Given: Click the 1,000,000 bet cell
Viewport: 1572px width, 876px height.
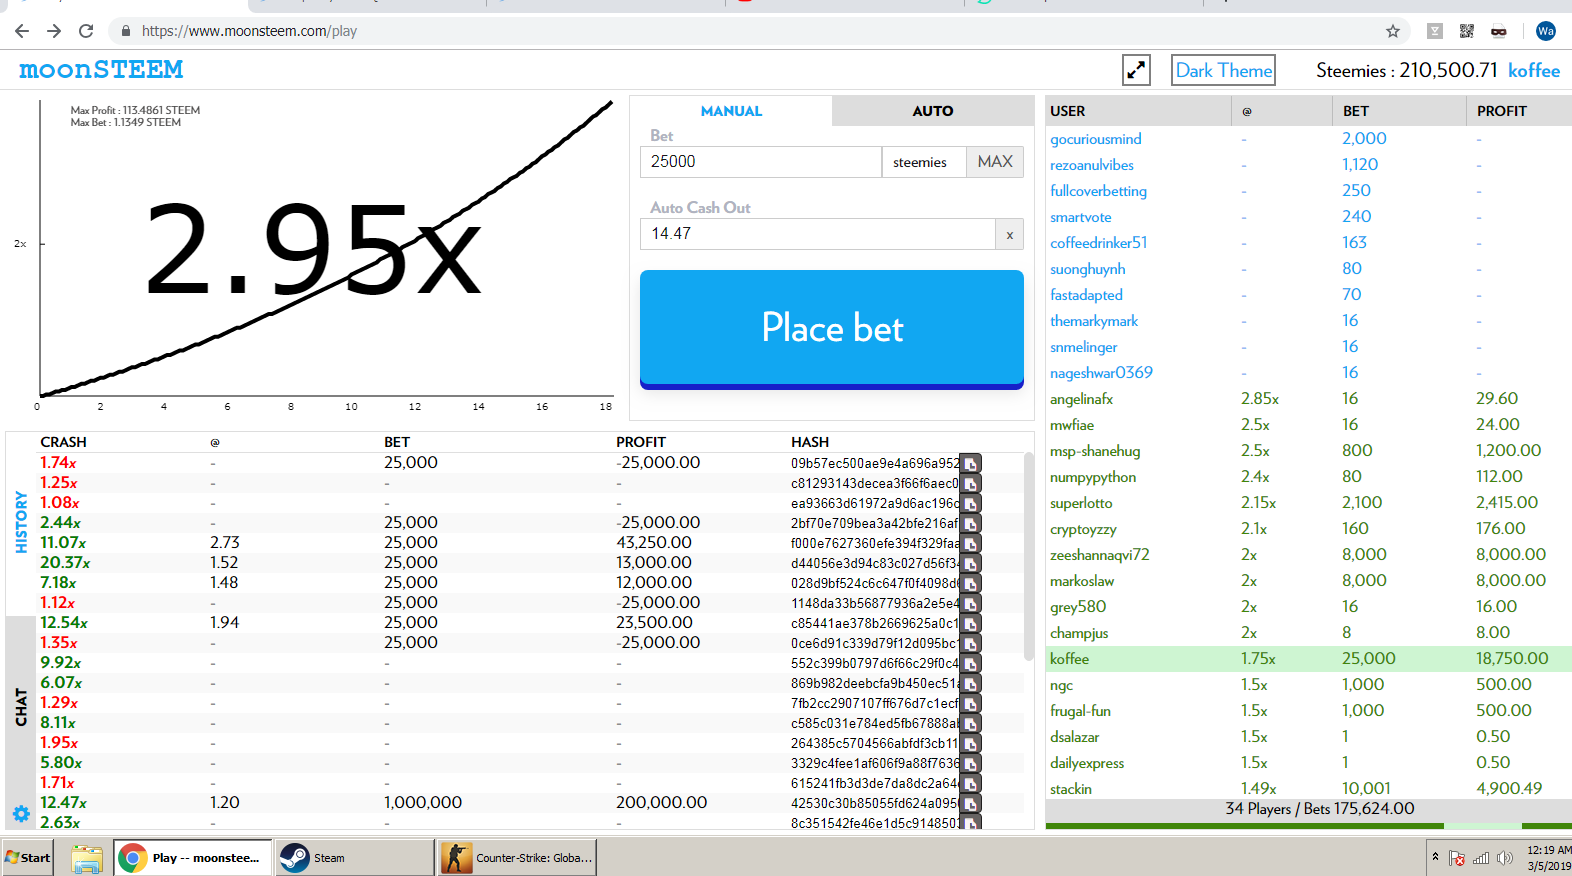Looking at the screenshot, I should click(423, 803).
